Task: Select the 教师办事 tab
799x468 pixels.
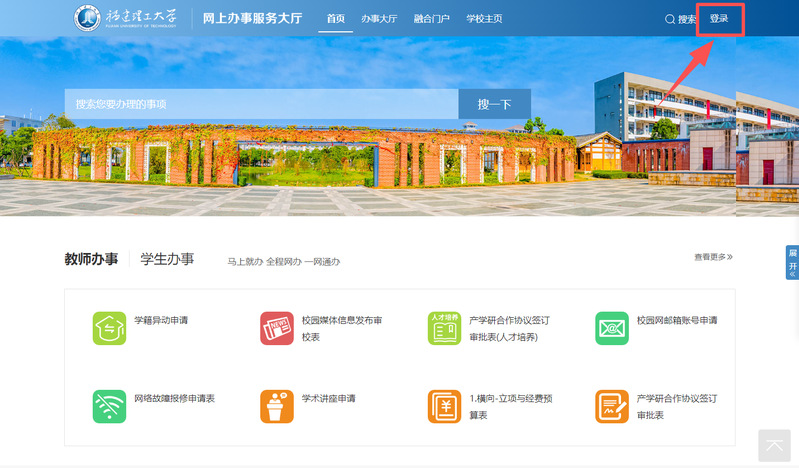Action: coord(91,259)
